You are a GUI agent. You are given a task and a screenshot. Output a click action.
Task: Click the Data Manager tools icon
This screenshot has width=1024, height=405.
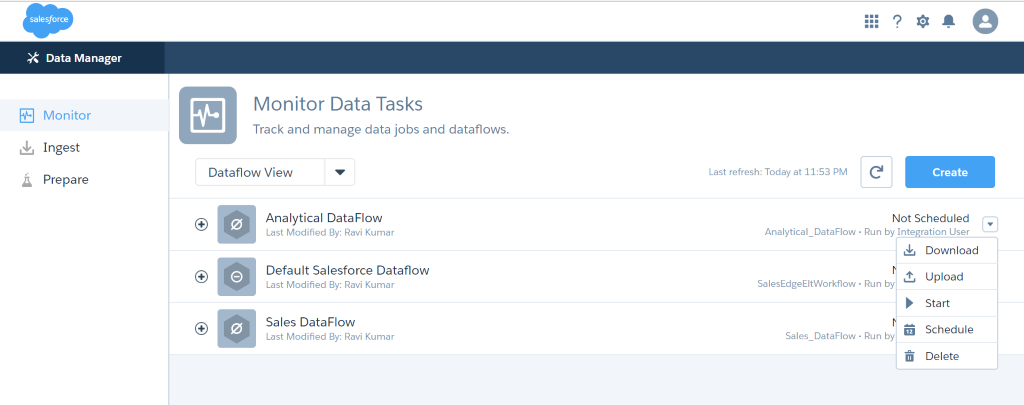coord(33,58)
